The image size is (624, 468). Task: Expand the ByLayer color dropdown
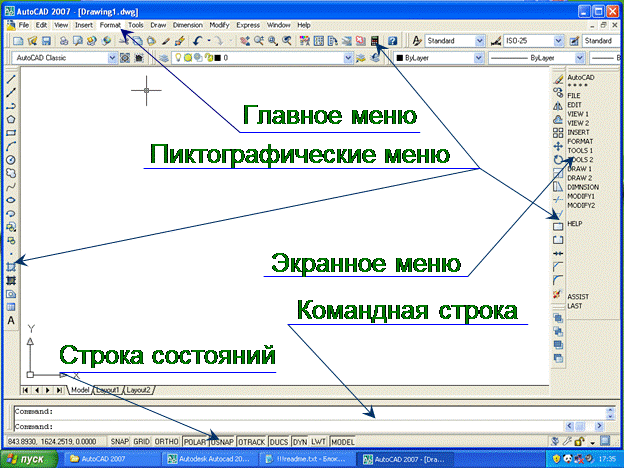[478, 58]
